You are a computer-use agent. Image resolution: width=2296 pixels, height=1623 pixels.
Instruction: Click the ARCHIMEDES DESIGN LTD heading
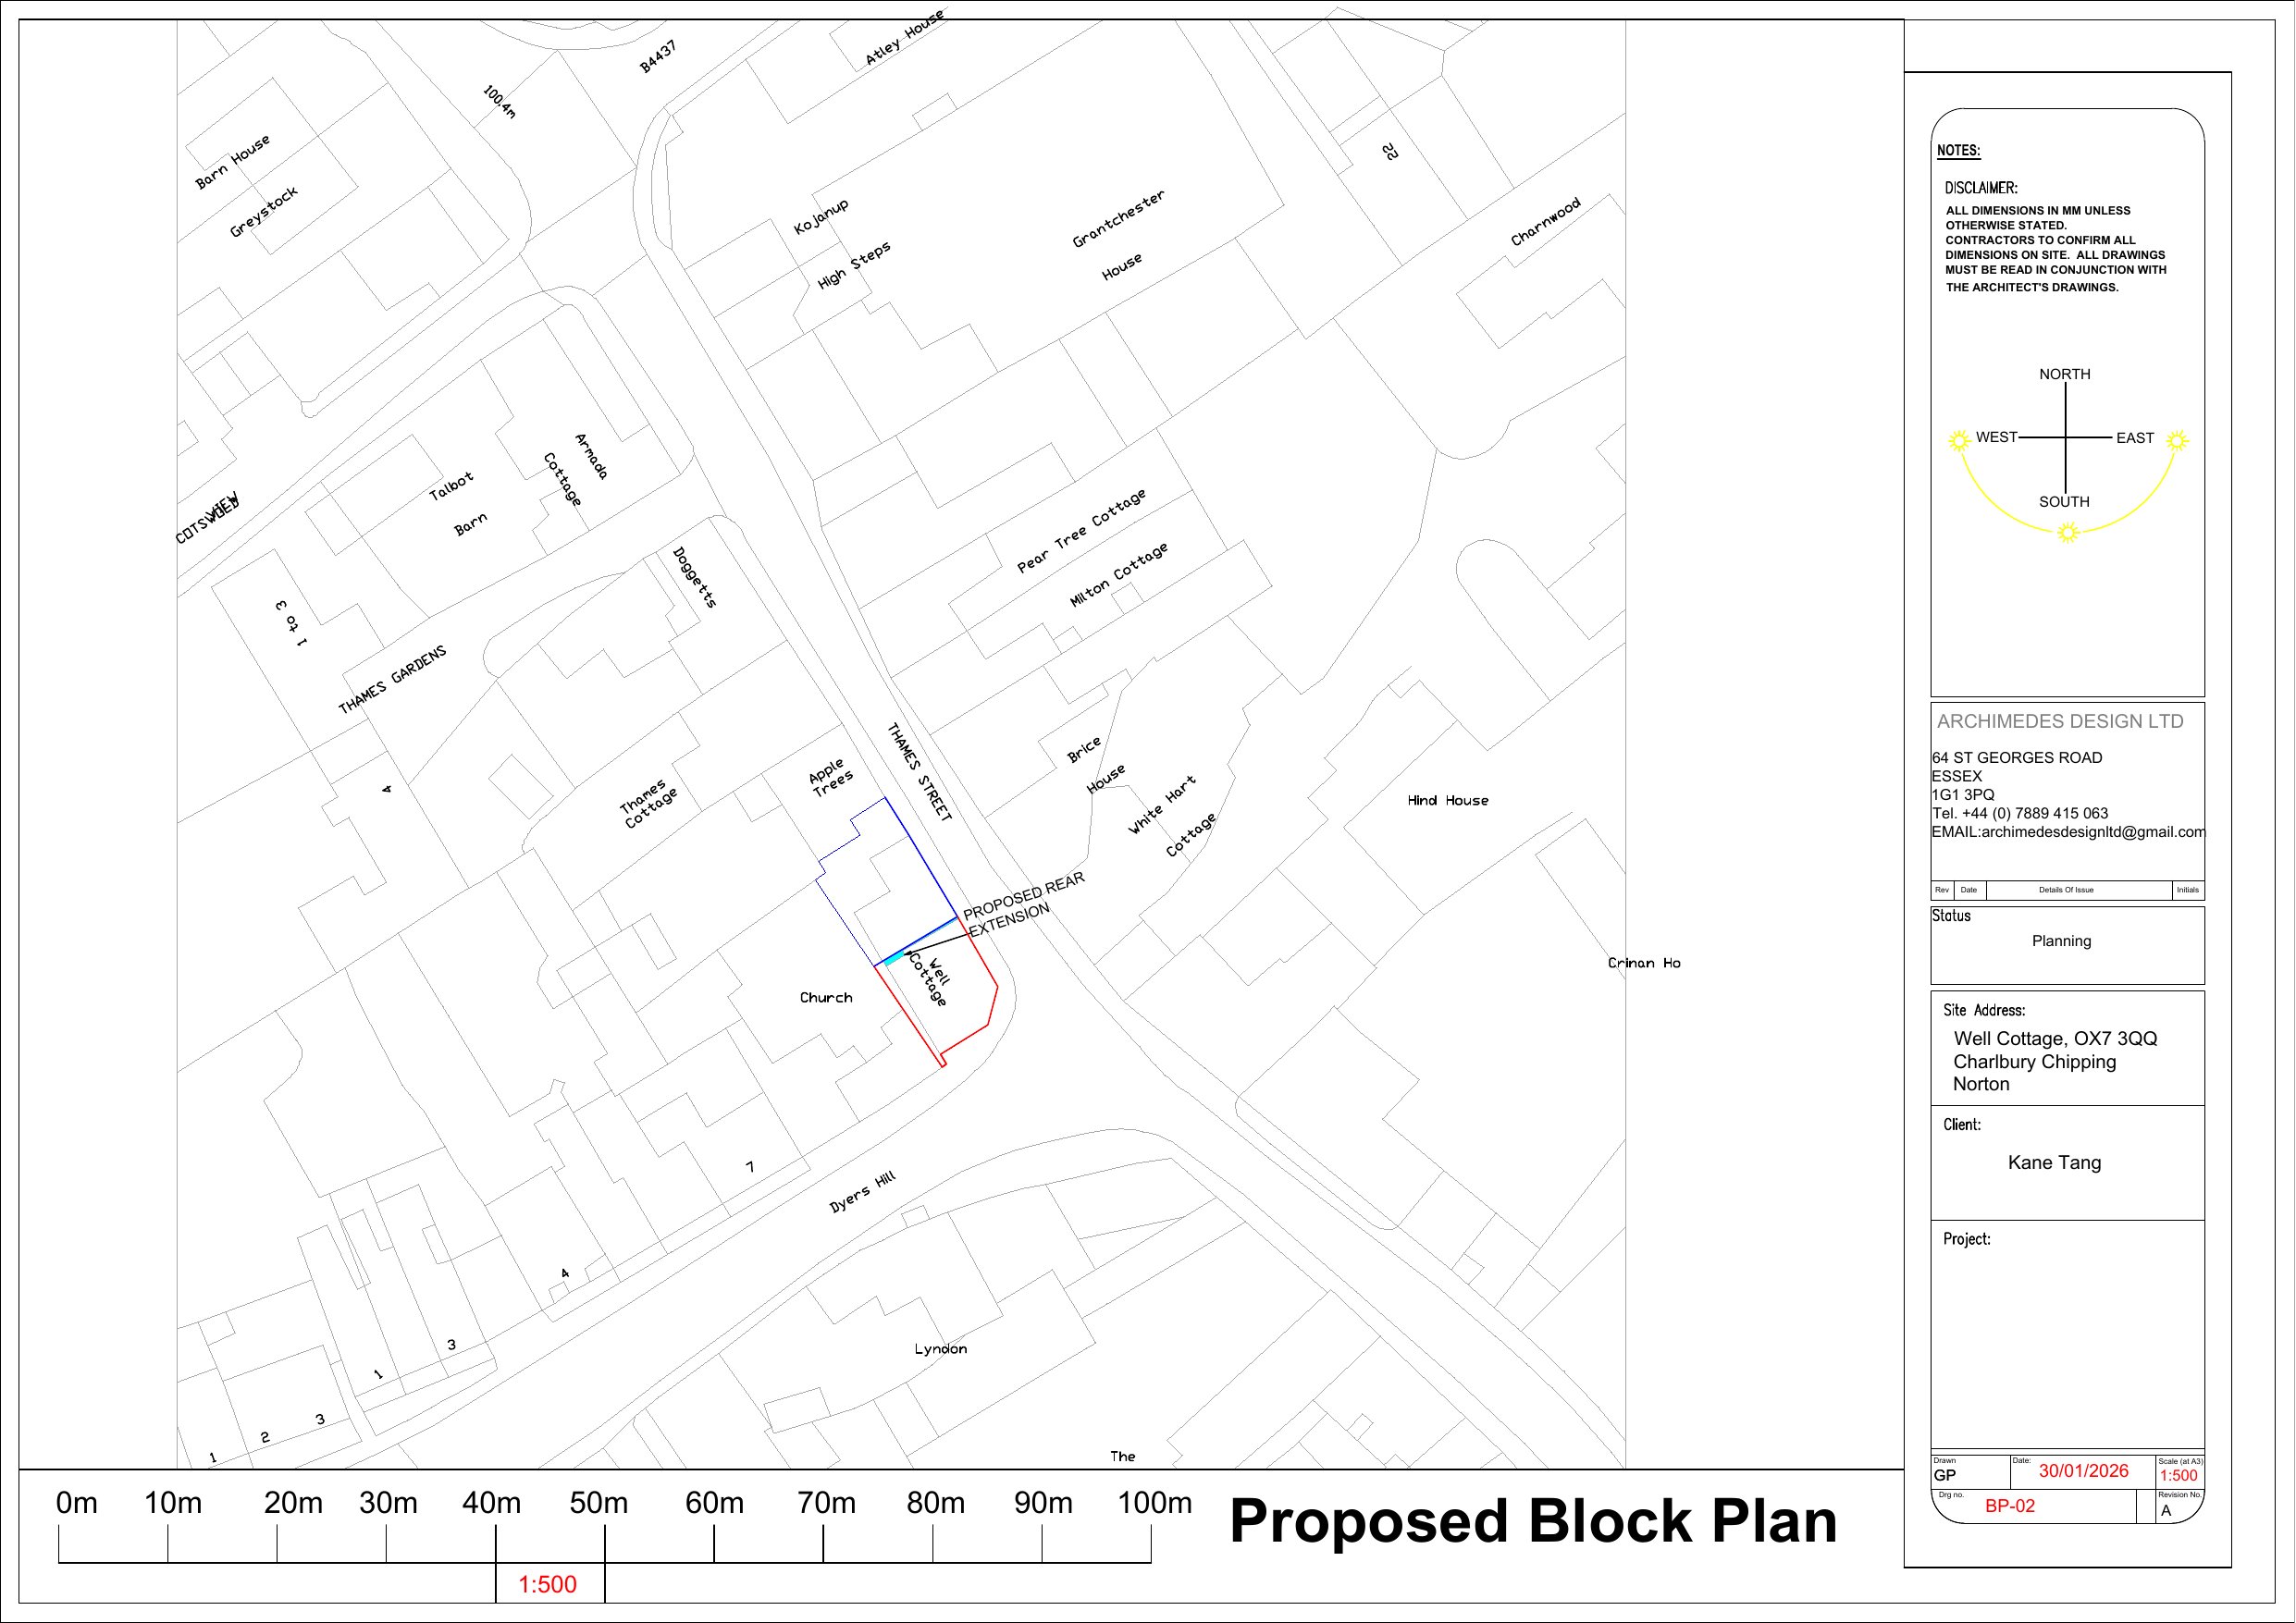(2059, 721)
